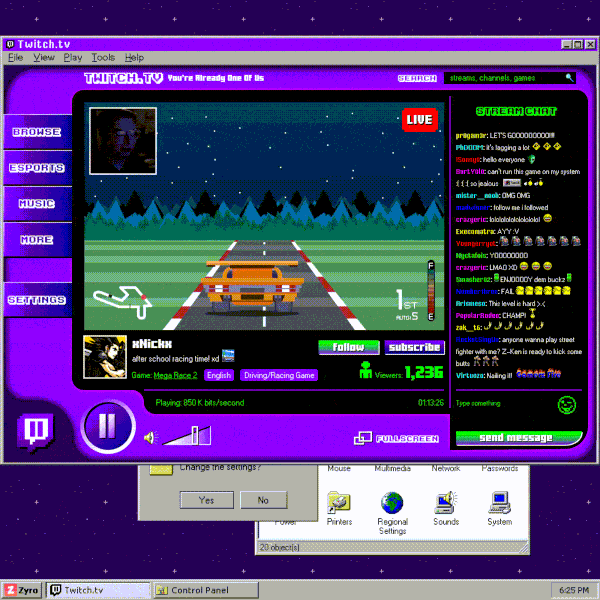Image resolution: width=600 pixels, height=600 pixels.
Task: Click the fuel gauge in the game
Action: click(431, 290)
